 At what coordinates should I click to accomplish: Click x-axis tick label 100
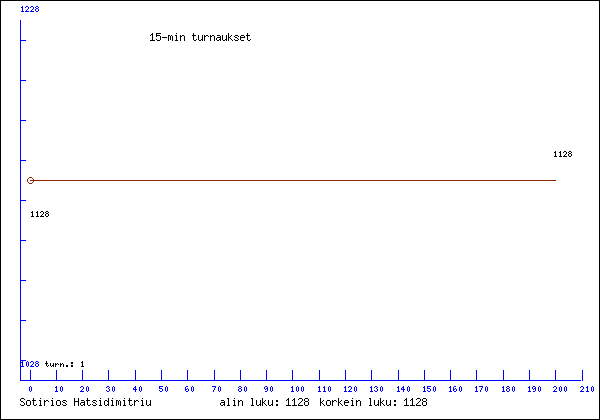pyautogui.click(x=295, y=389)
